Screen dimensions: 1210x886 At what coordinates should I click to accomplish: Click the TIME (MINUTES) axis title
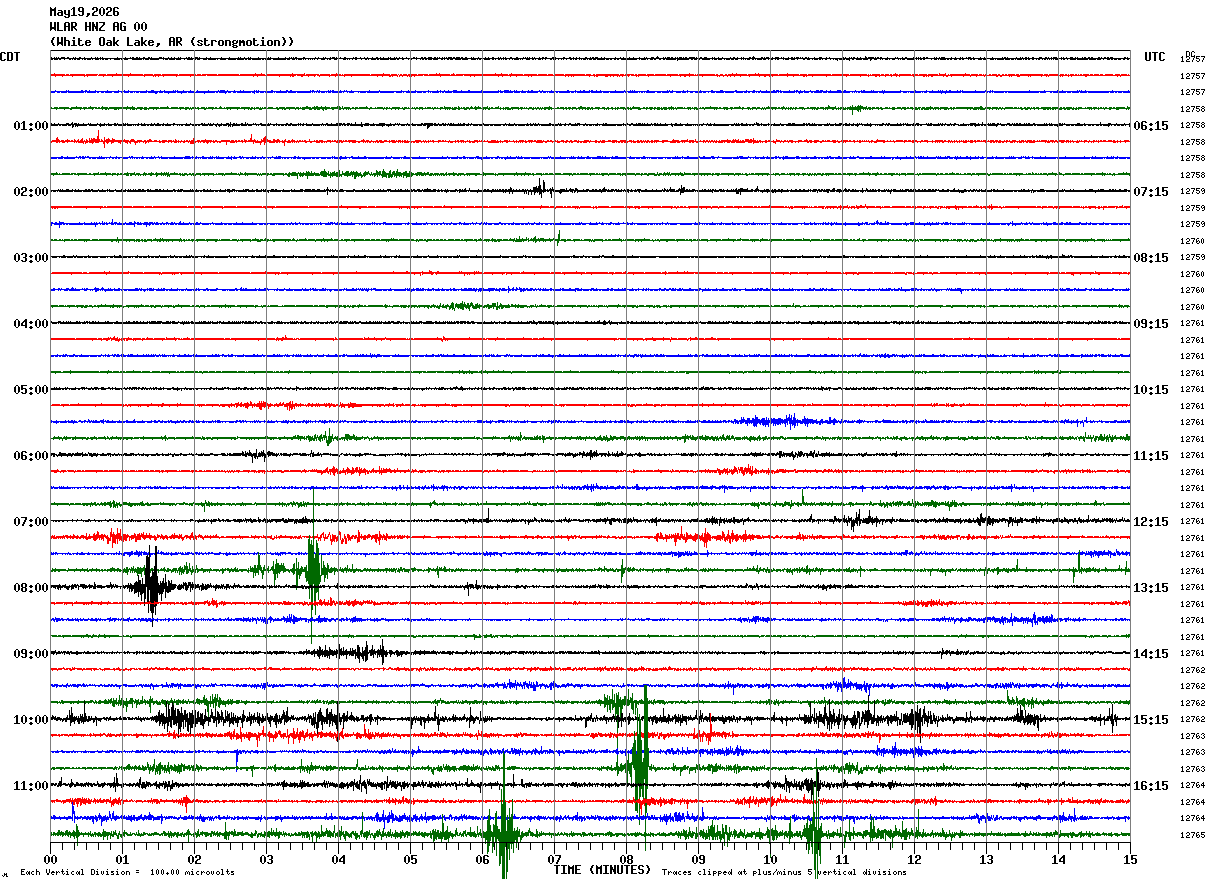[x=602, y=870]
